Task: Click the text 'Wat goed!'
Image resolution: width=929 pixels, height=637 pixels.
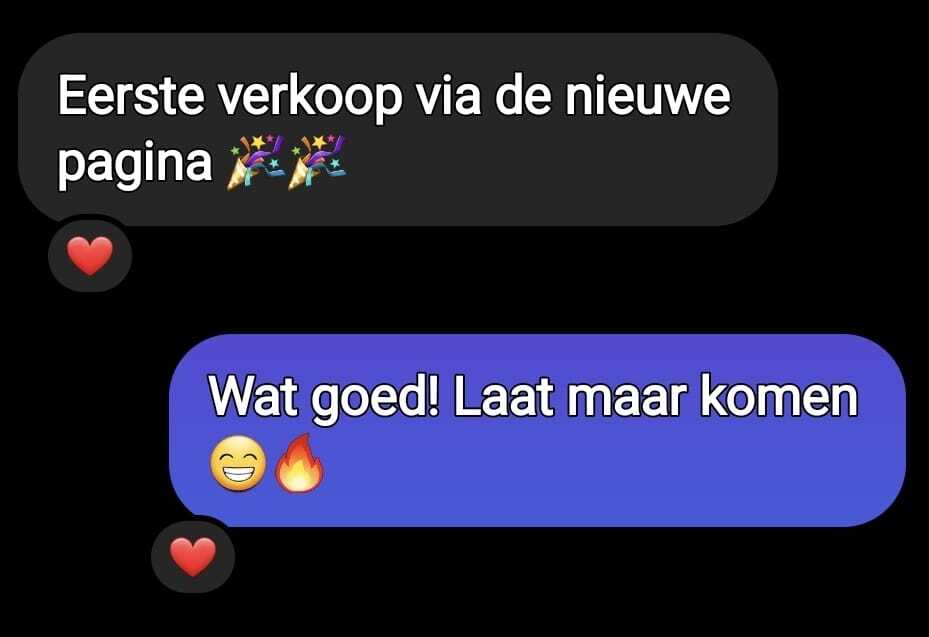Action: (325, 398)
